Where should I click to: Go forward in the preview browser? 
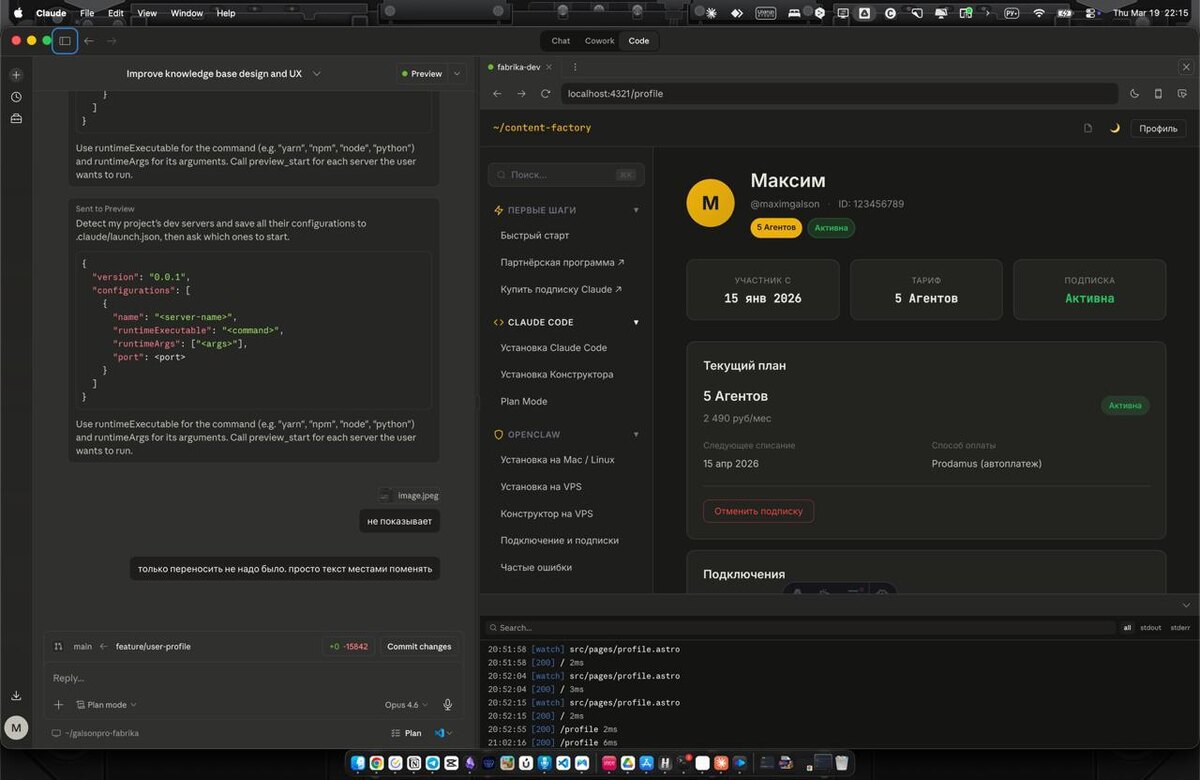[x=521, y=94]
